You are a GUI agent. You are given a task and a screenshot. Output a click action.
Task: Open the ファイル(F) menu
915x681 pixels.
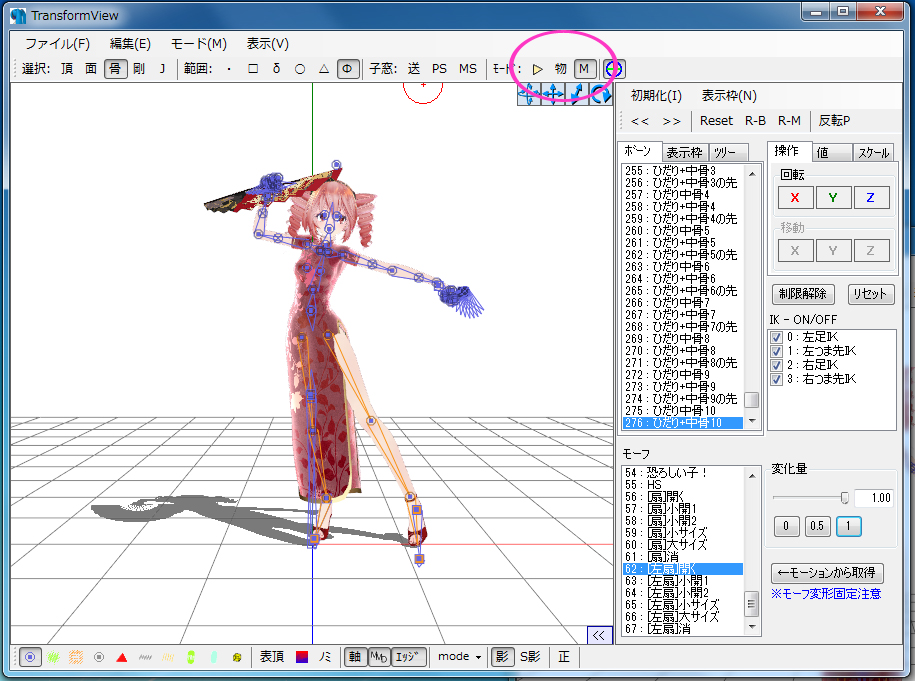(57, 44)
